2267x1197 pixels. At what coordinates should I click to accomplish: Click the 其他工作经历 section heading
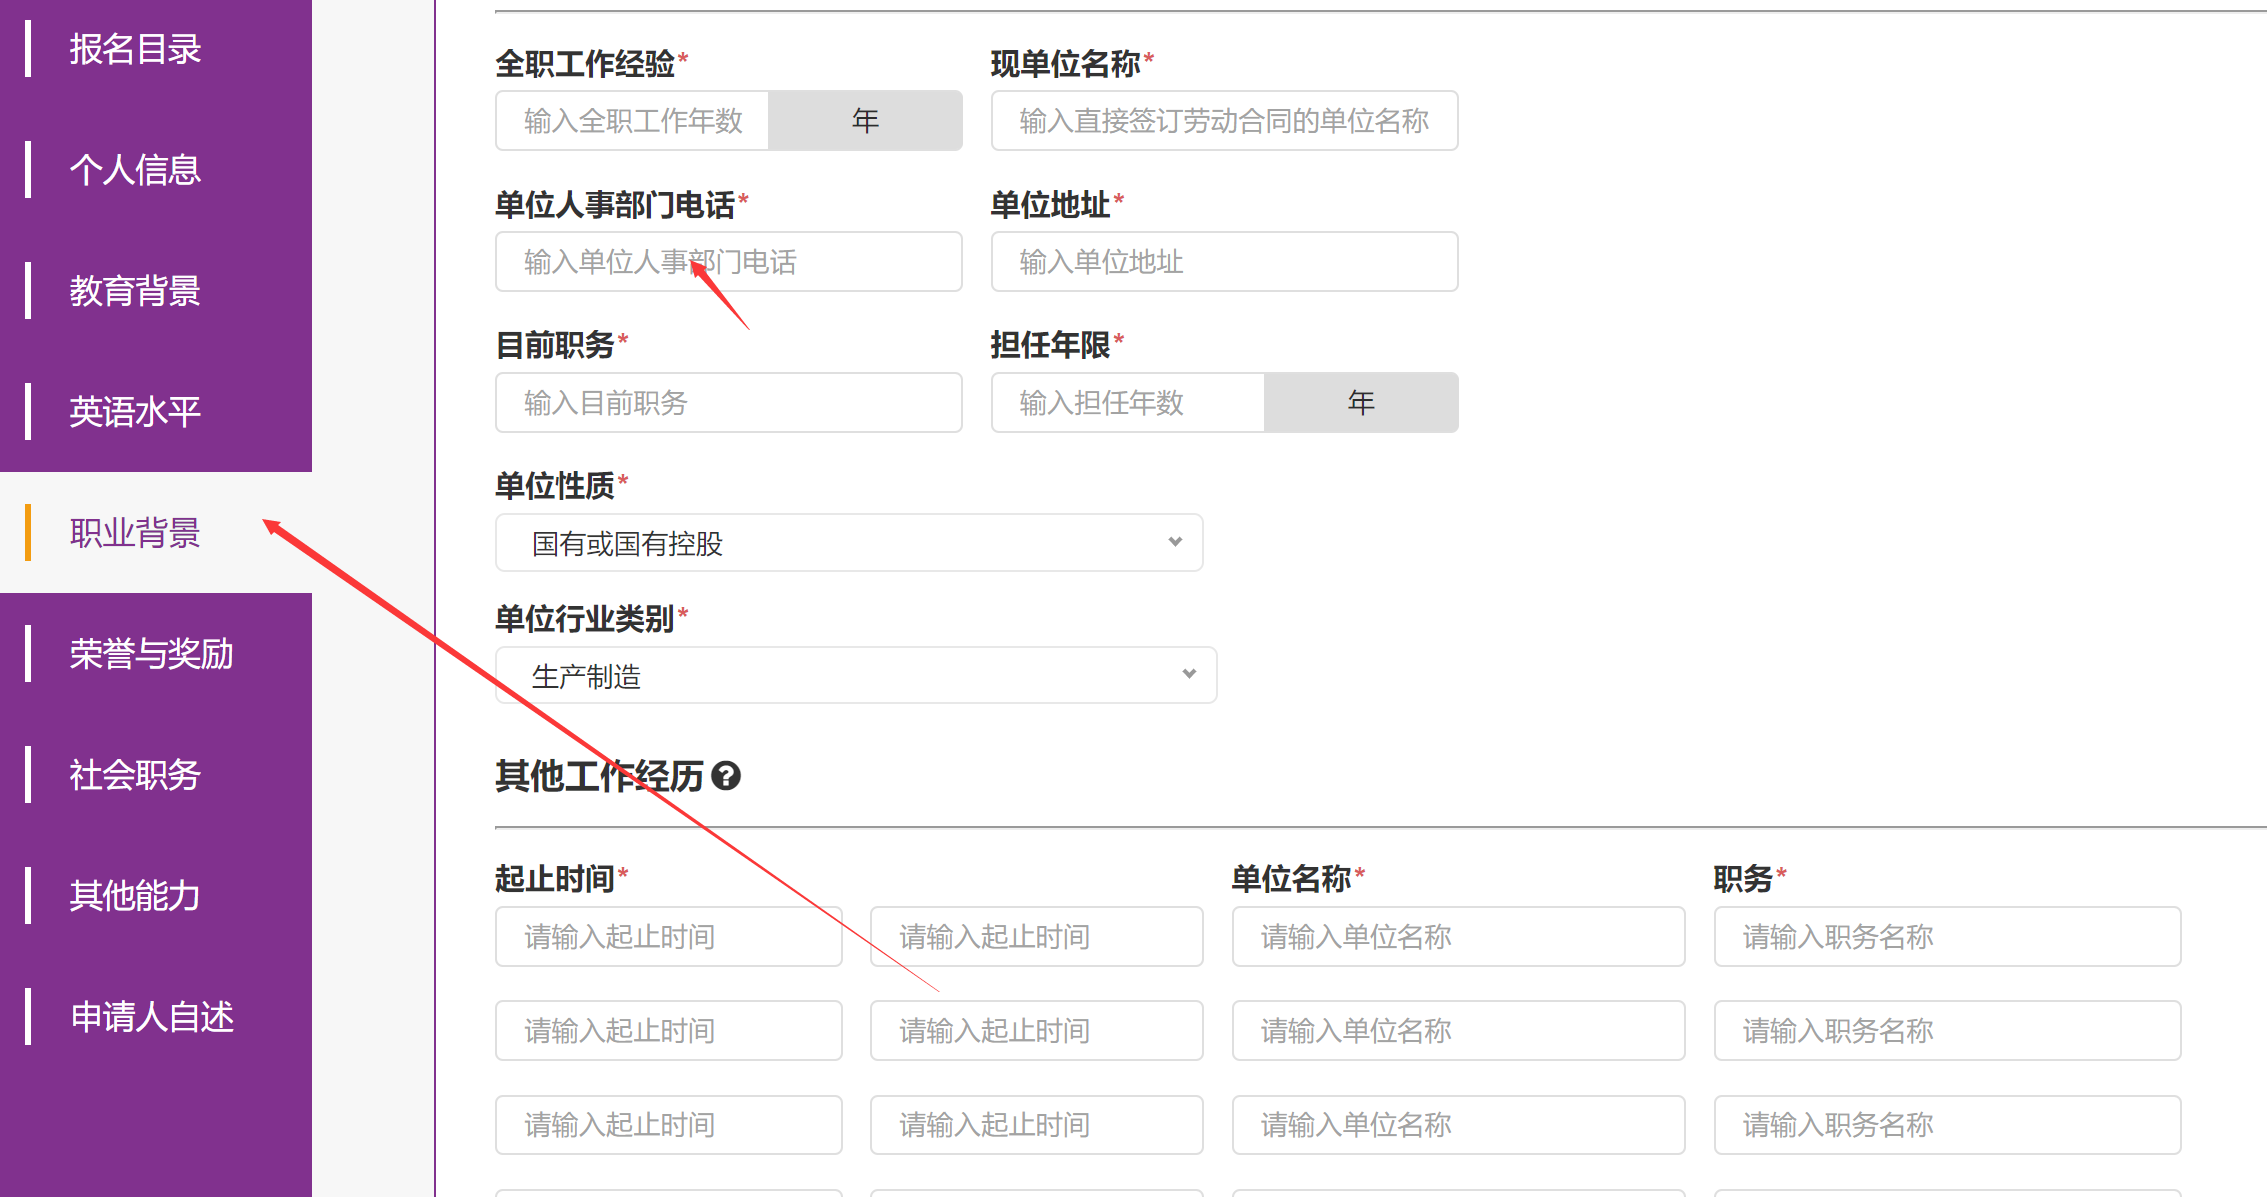pyautogui.click(x=600, y=776)
